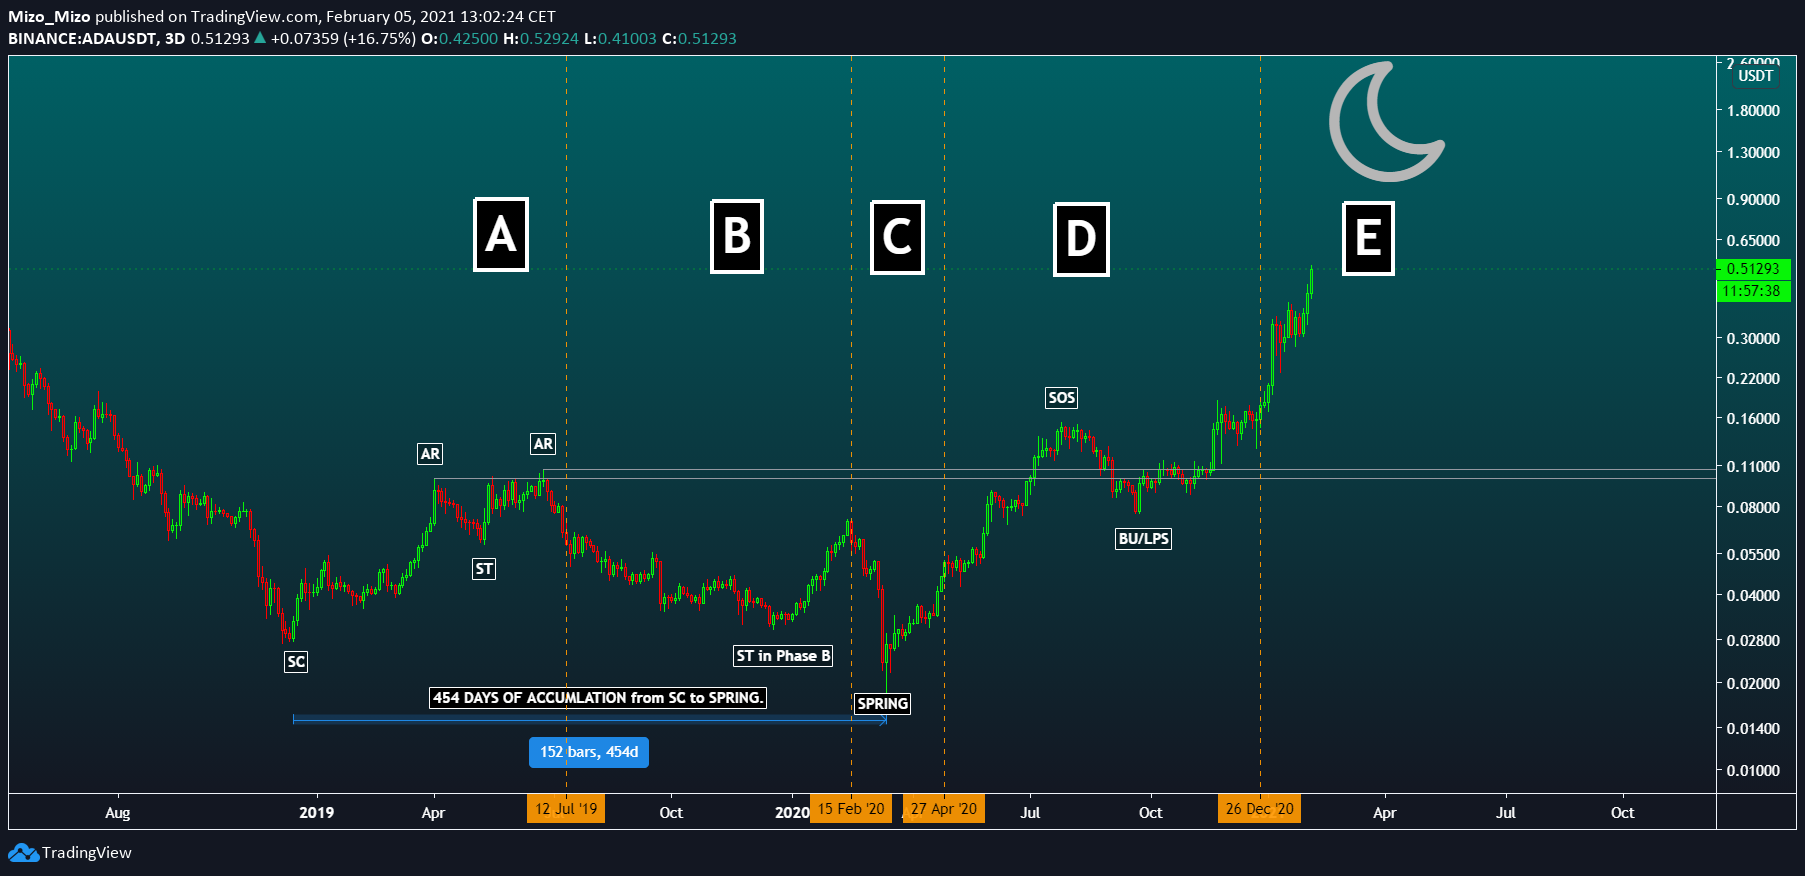The height and width of the screenshot is (876, 1805).
Task: Select the phase B label box
Action: pyautogui.click(x=737, y=236)
